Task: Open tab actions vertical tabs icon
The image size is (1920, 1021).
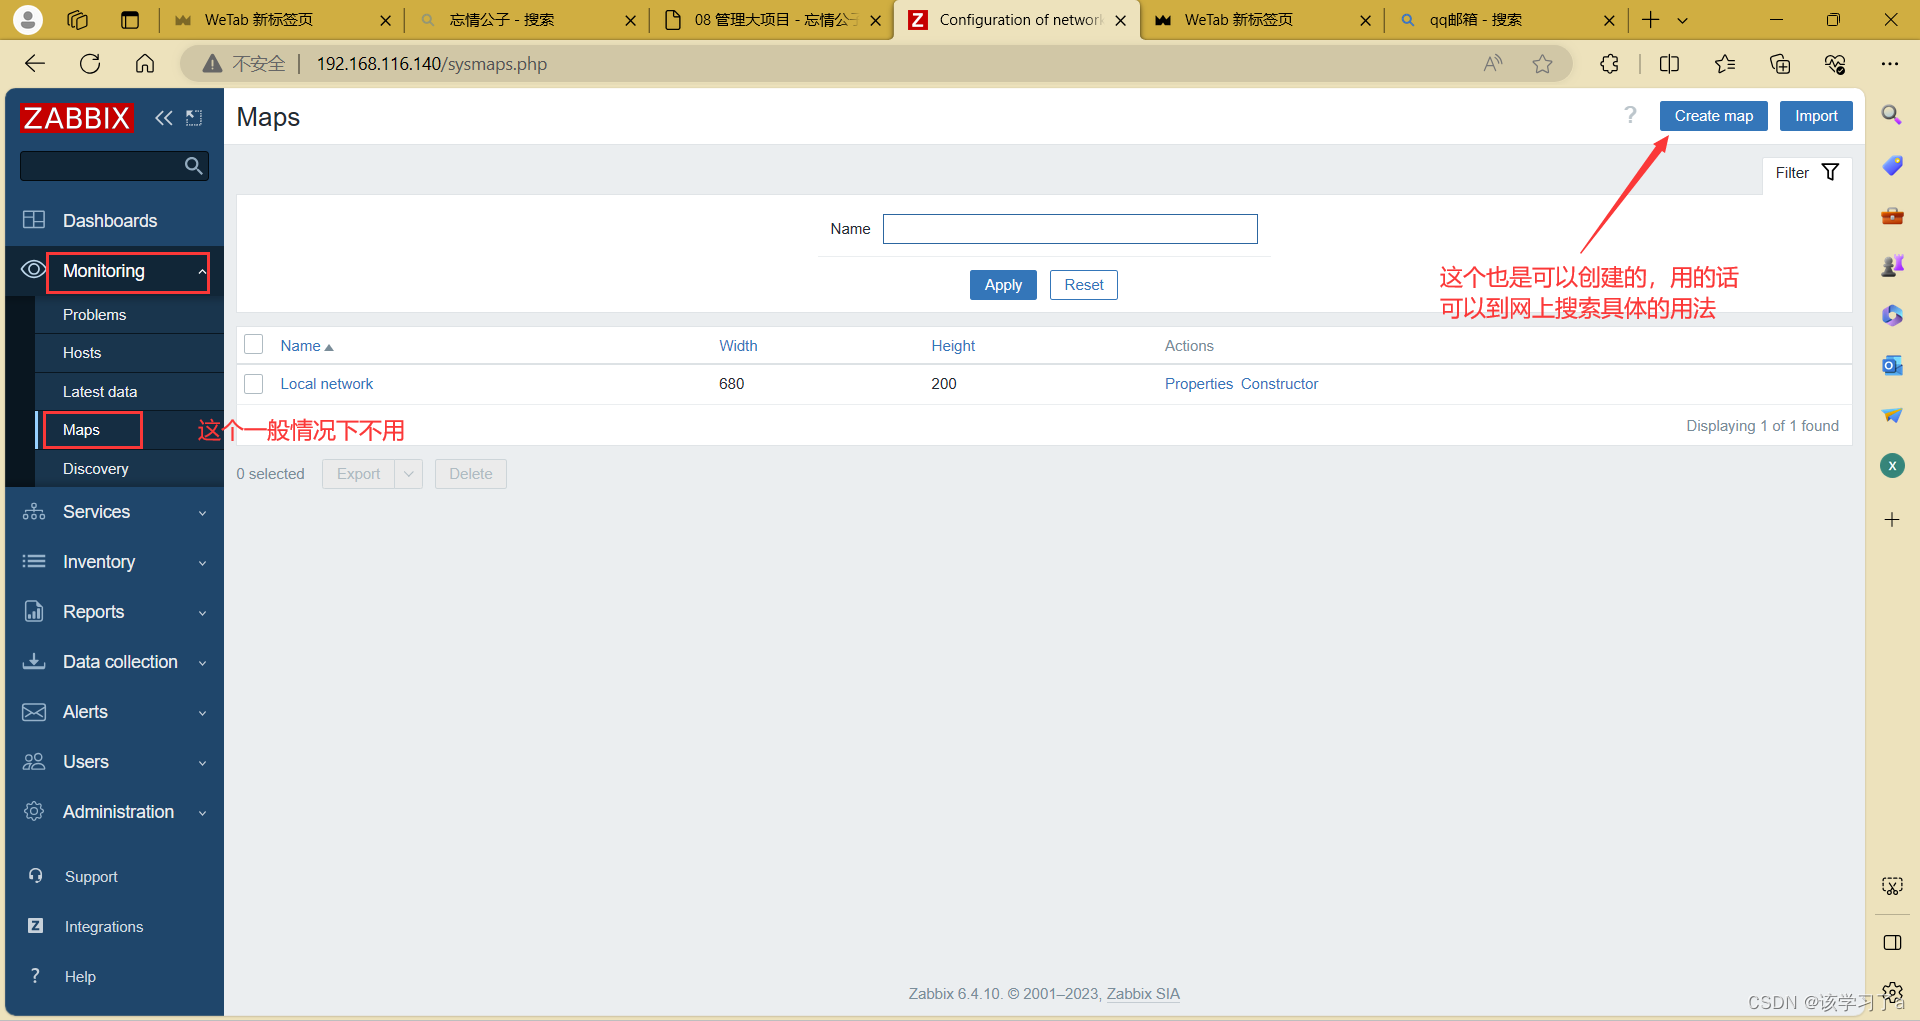Action: tap(130, 19)
